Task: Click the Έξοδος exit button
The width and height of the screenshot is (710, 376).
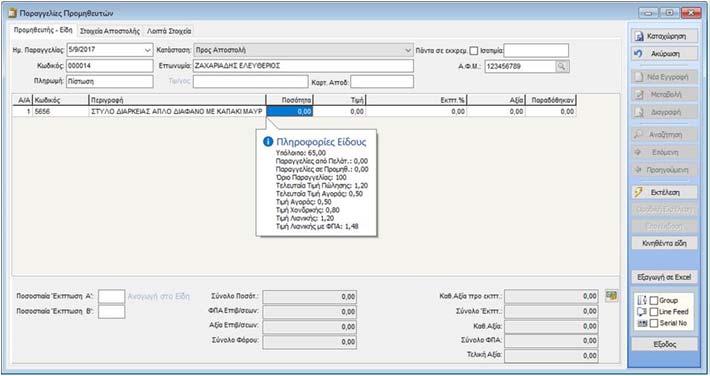Action: click(664, 344)
